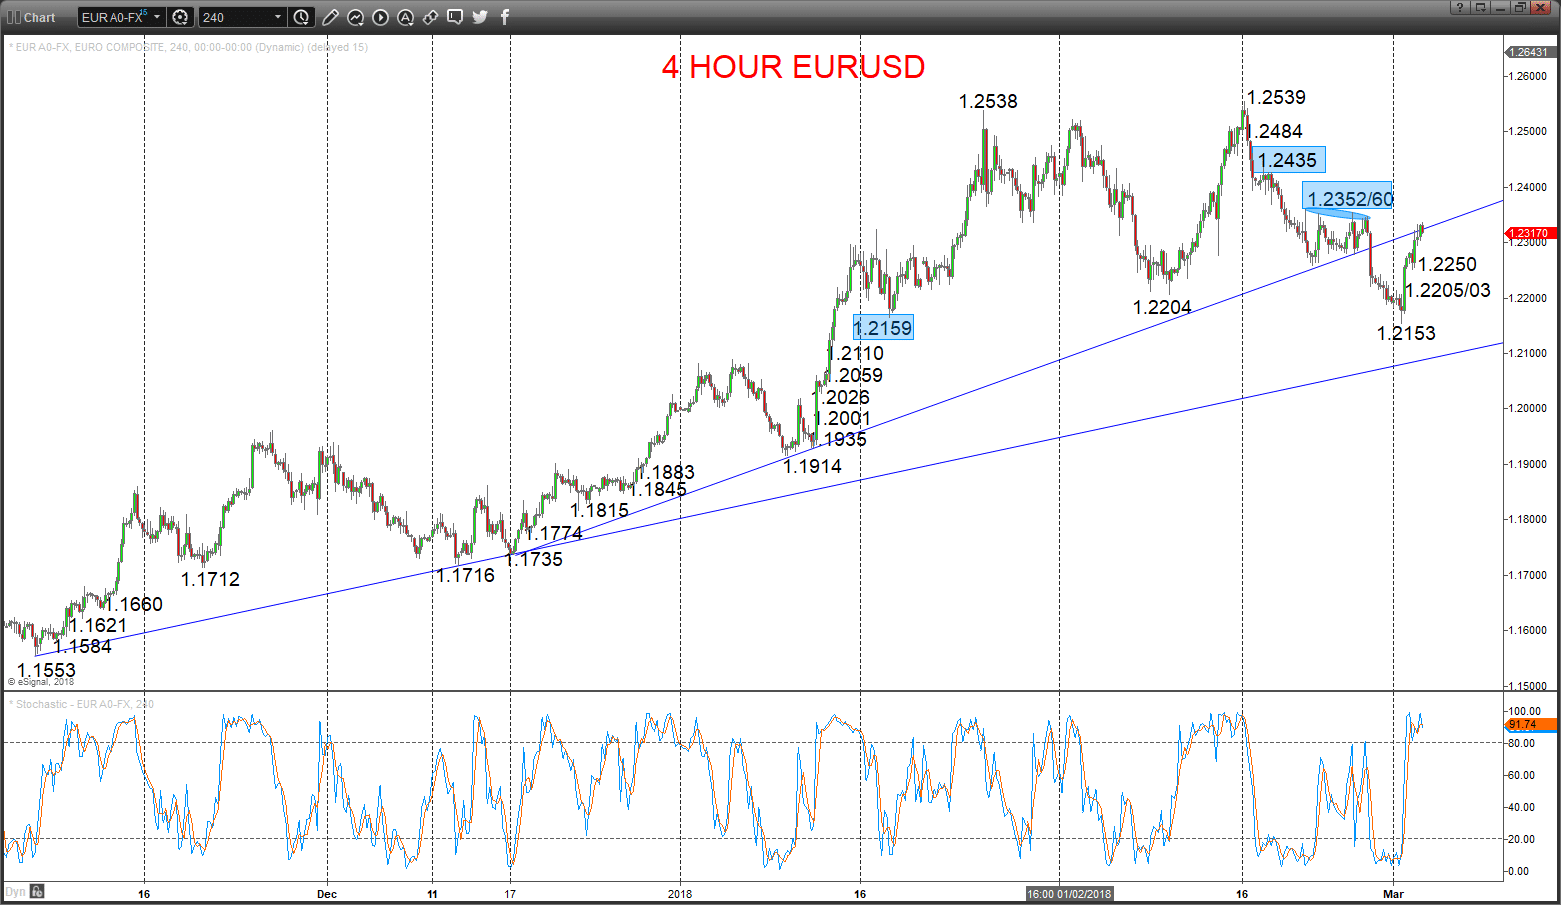
Task: Click the '4 HOUR EURUSD' chart title
Action: tap(793, 67)
